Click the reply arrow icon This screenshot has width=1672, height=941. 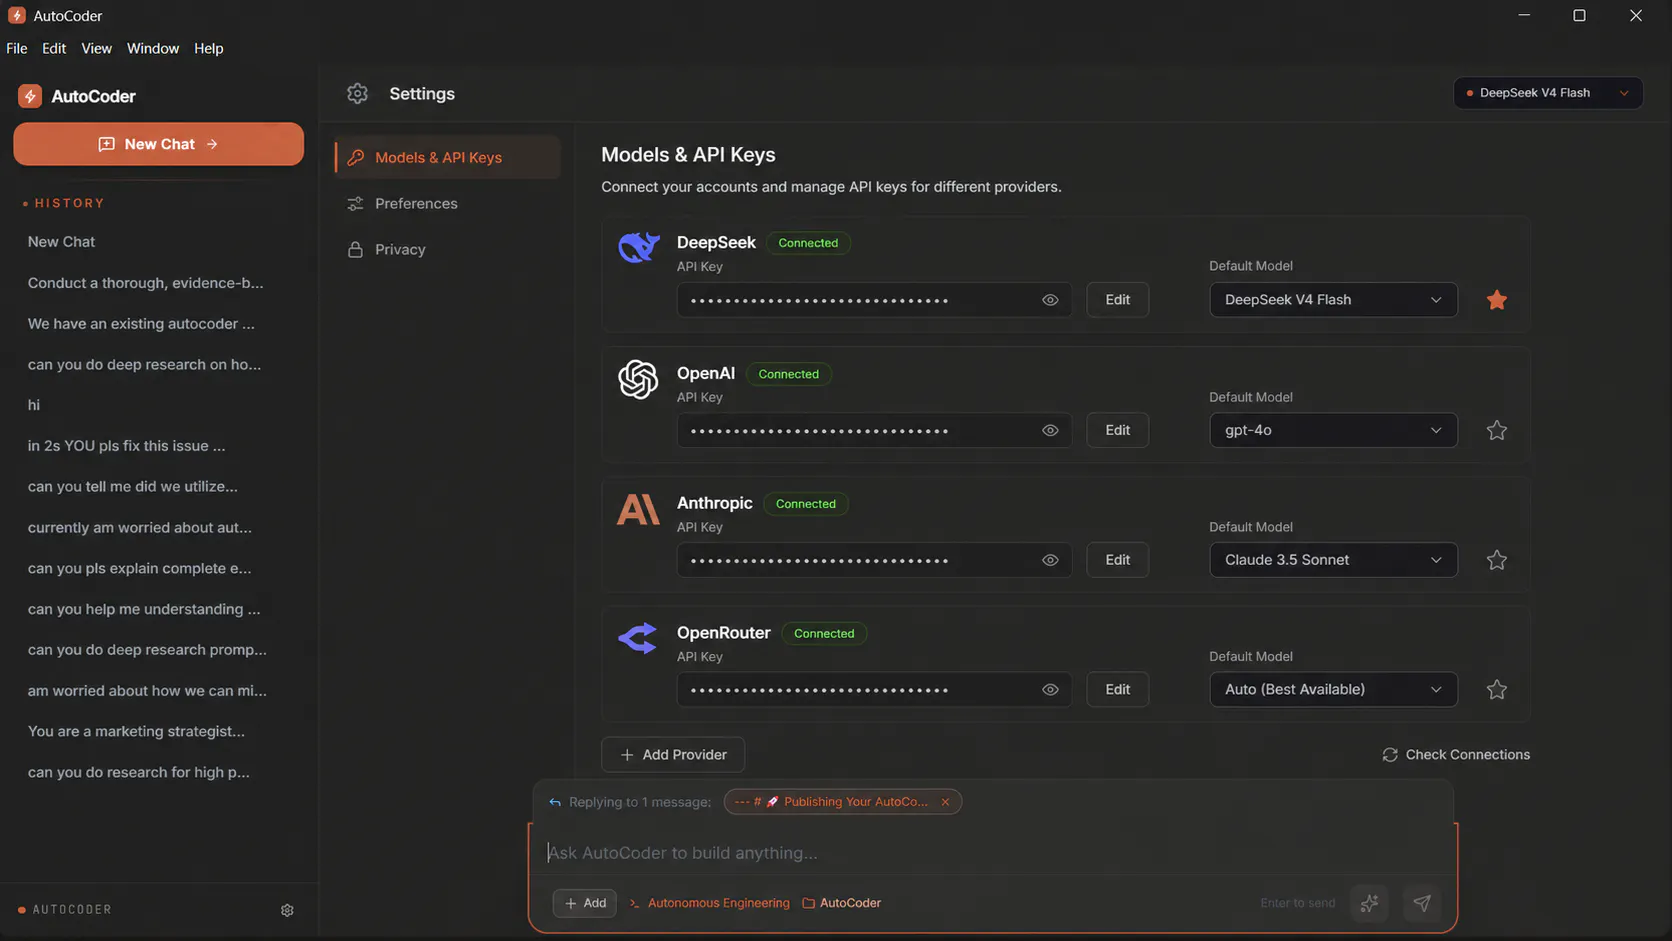pos(555,802)
